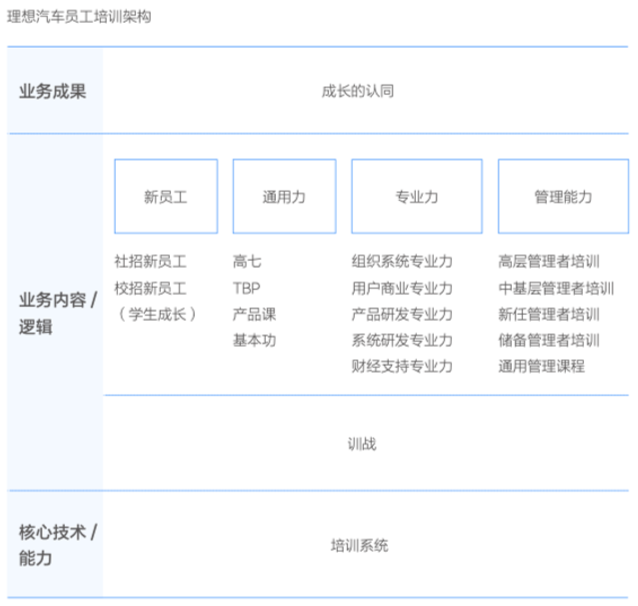Click 新任管理者培训
Image resolution: width=638 pixels, height=606 pixels.
(549, 314)
